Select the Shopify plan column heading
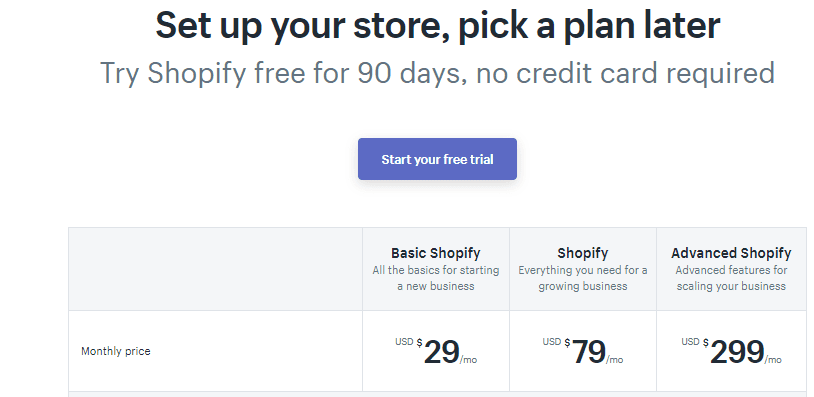The width and height of the screenshot is (814, 397). [582, 253]
